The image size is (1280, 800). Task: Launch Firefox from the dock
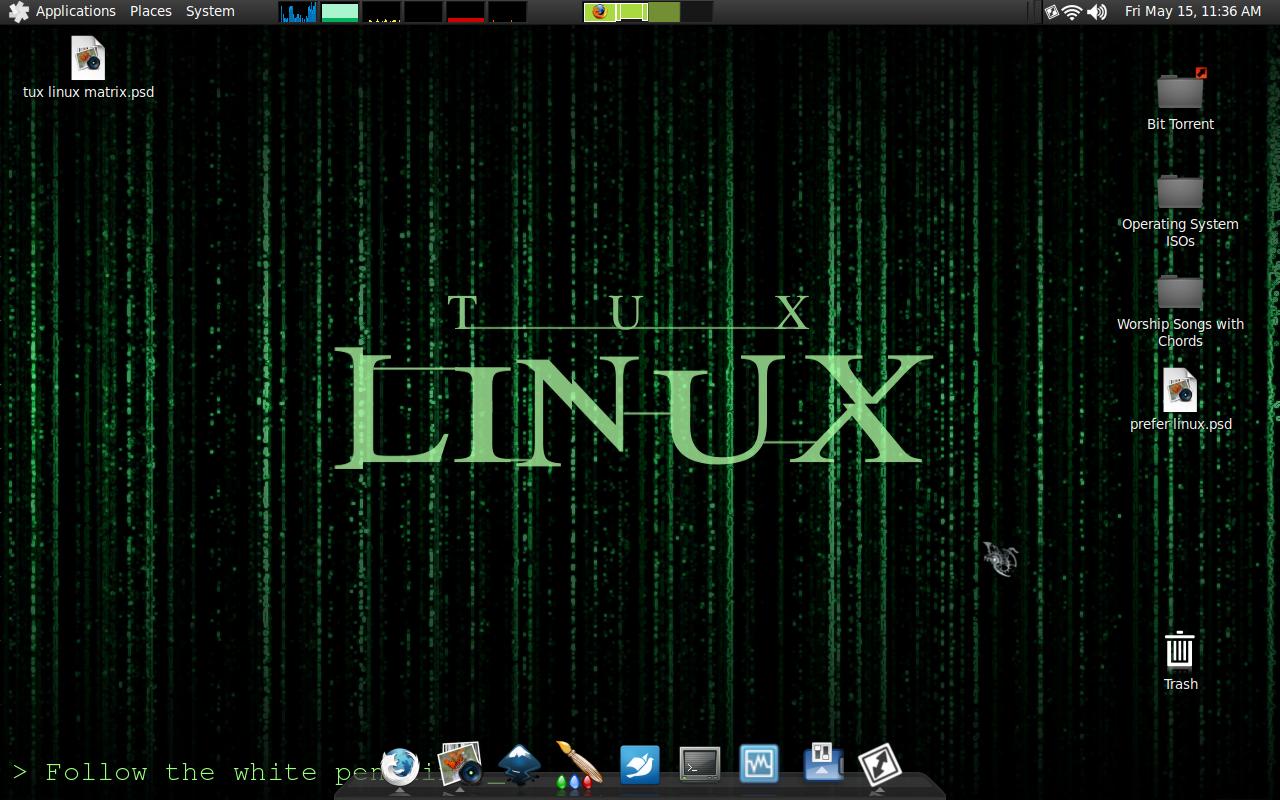400,767
